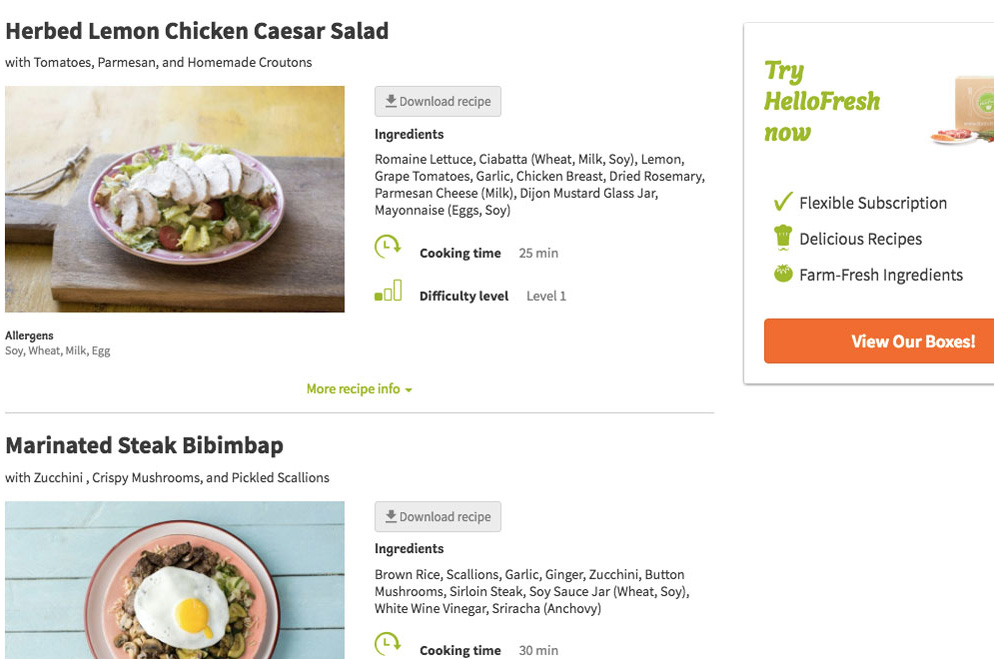The height and width of the screenshot is (659, 994).
Task: Click the Try HelloFresh now heading
Action: tap(822, 101)
